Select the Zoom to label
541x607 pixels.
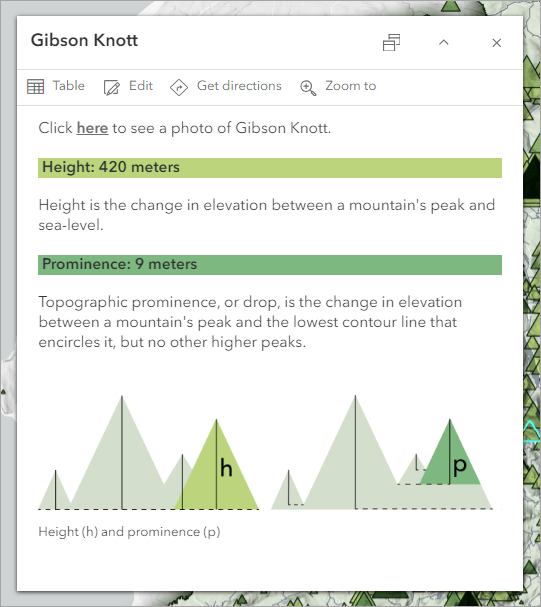(x=351, y=86)
